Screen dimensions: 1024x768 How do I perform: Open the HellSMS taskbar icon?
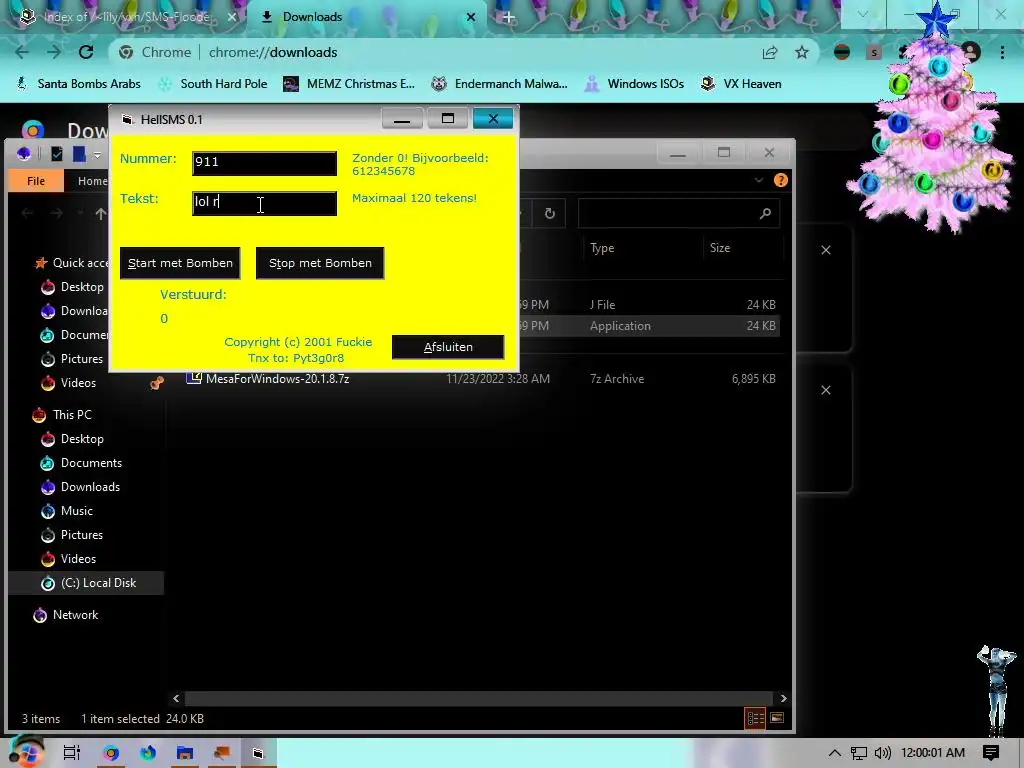tap(258, 753)
